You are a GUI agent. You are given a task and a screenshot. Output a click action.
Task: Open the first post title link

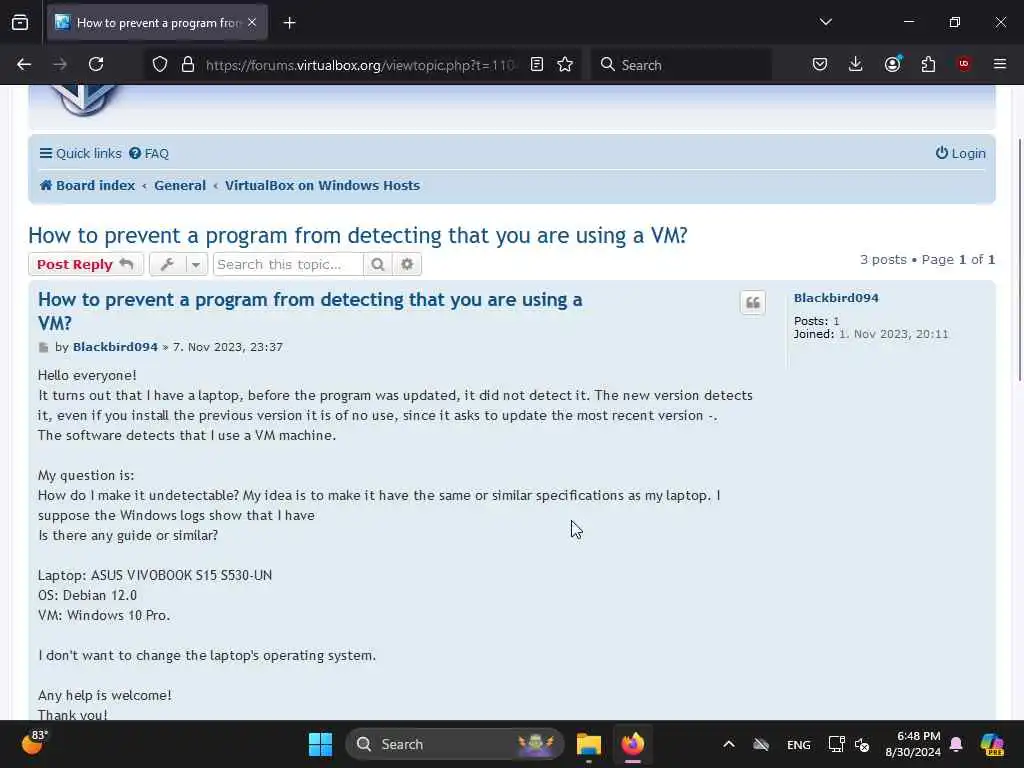(310, 311)
